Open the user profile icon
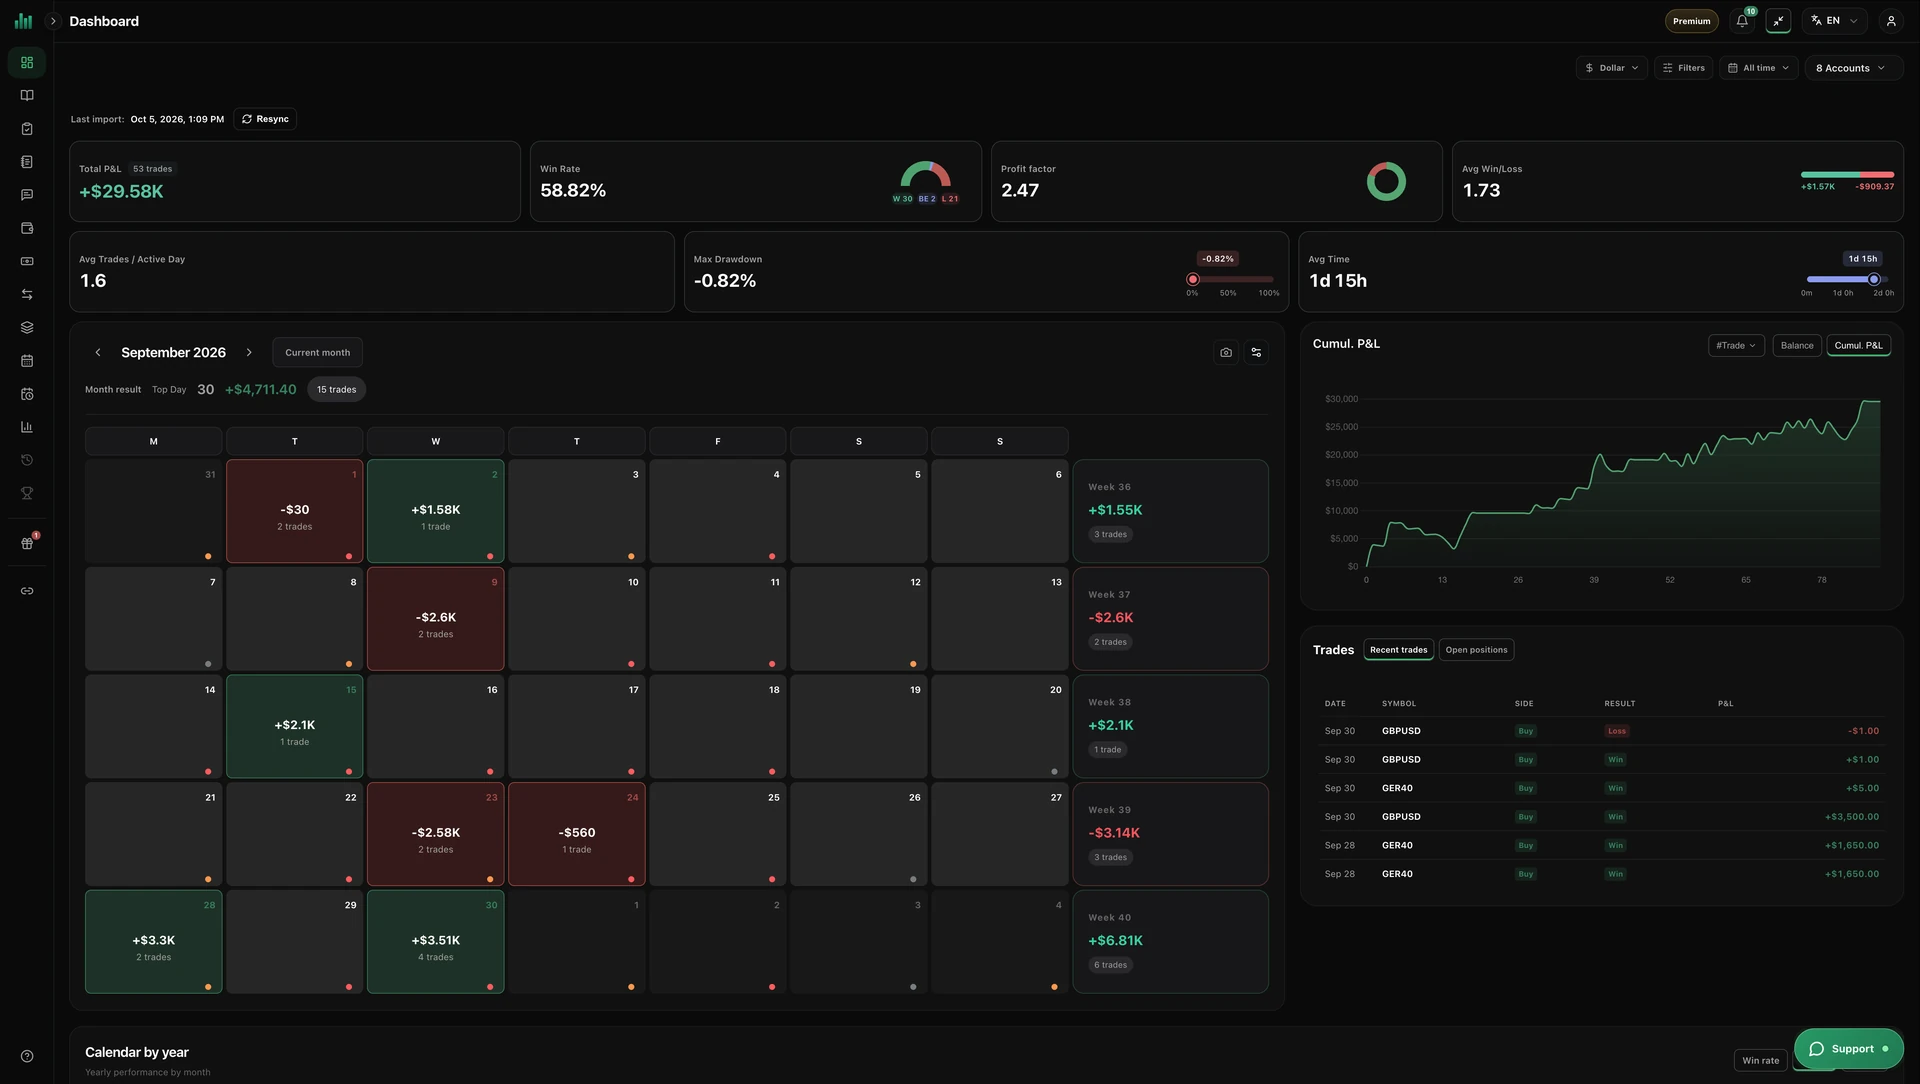Image resolution: width=1920 pixels, height=1084 pixels. pyautogui.click(x=1891, y=20)
